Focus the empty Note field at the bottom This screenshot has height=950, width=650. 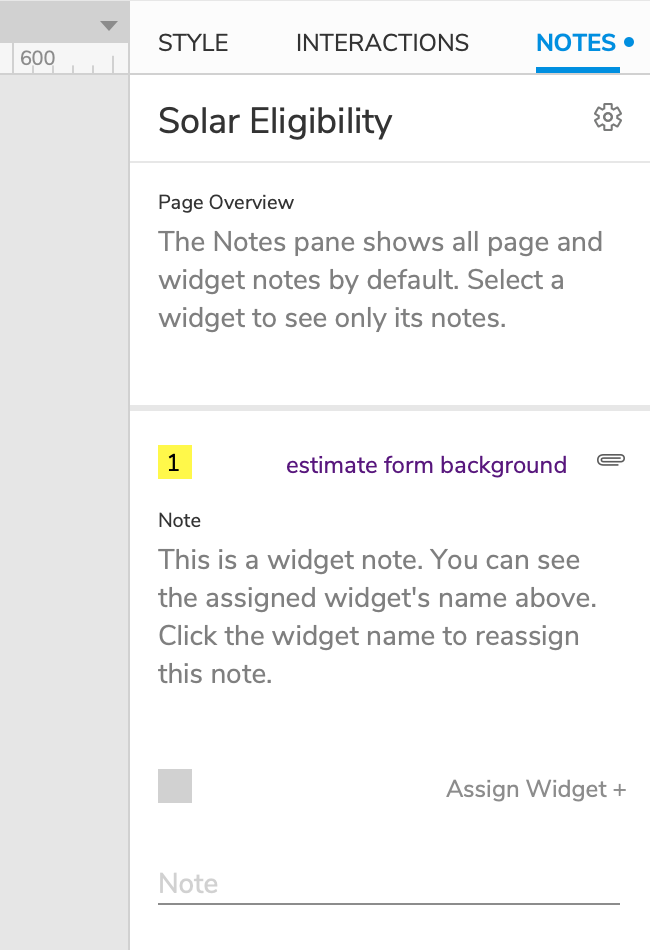point(388,884)
